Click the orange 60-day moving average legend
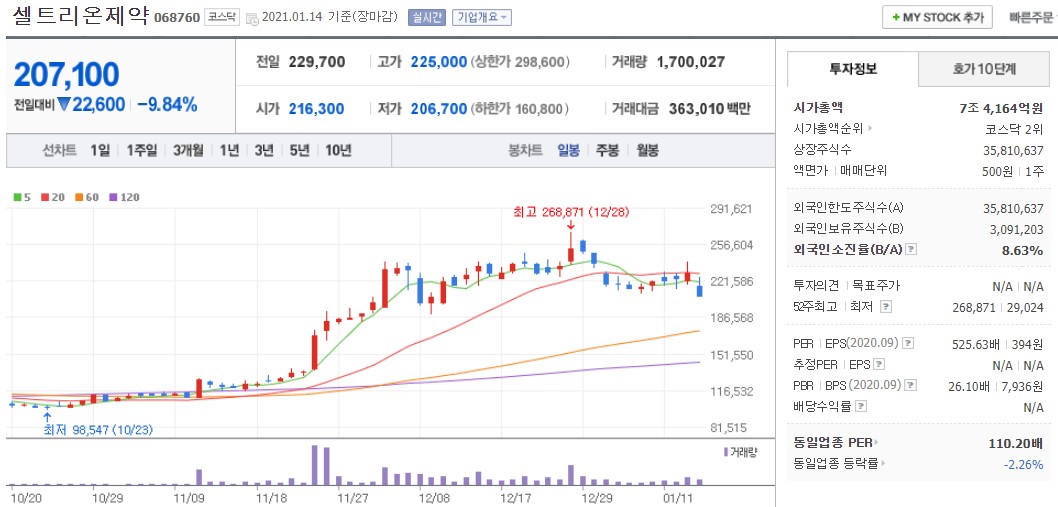 (86, 197)
